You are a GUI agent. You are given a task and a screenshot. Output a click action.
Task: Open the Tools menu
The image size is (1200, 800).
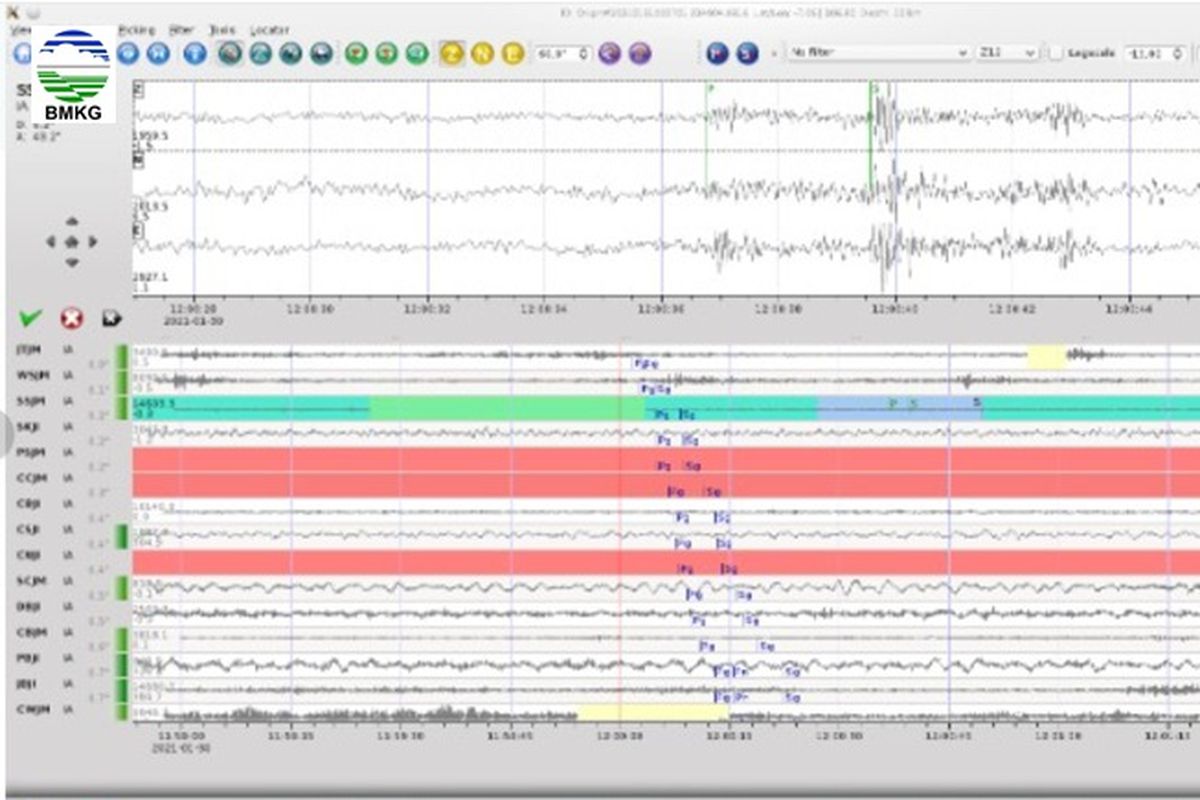click(x=222, y=30)
